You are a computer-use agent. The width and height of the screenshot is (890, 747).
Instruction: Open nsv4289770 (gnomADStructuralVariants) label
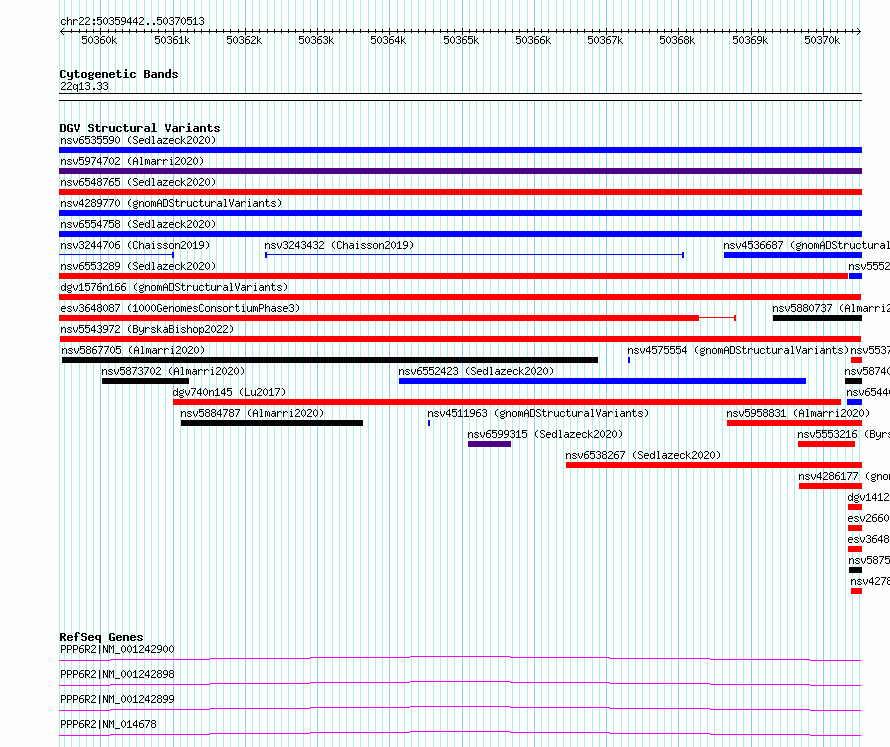coord(171,203)
